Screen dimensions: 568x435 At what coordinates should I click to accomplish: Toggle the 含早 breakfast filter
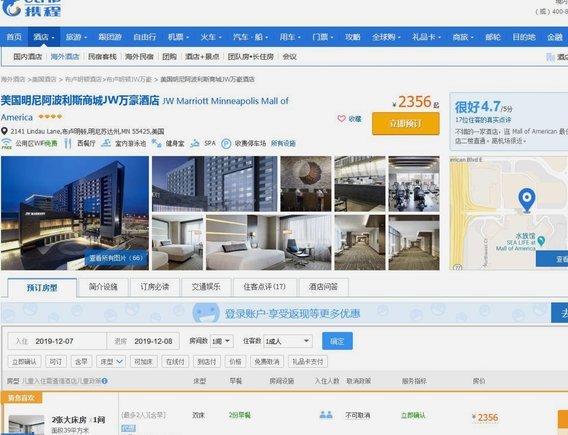point(81,361)
